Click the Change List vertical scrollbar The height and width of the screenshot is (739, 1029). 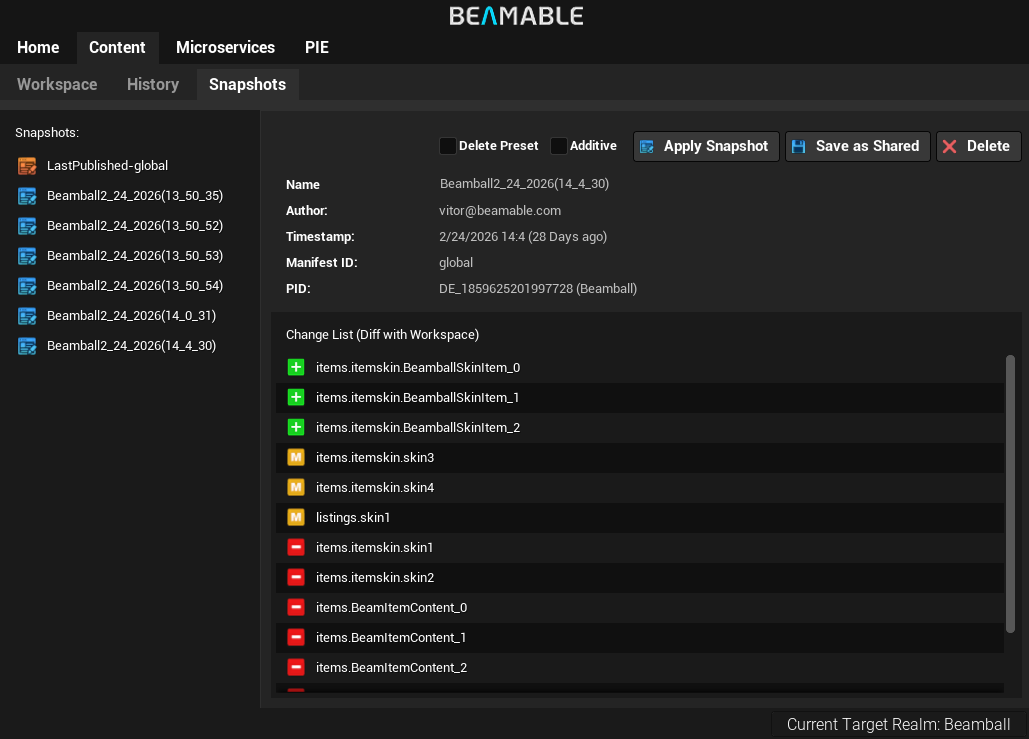pyautogui.click(x=1010, y=493)
